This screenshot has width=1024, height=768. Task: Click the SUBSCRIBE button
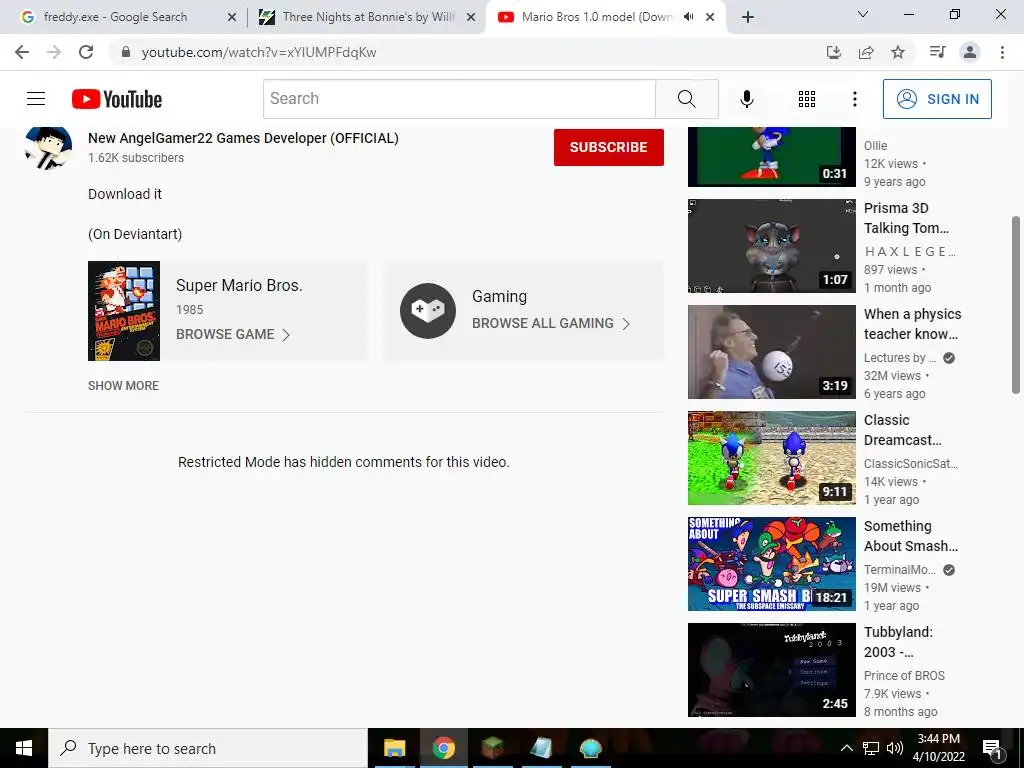click(x=609, y=147)
